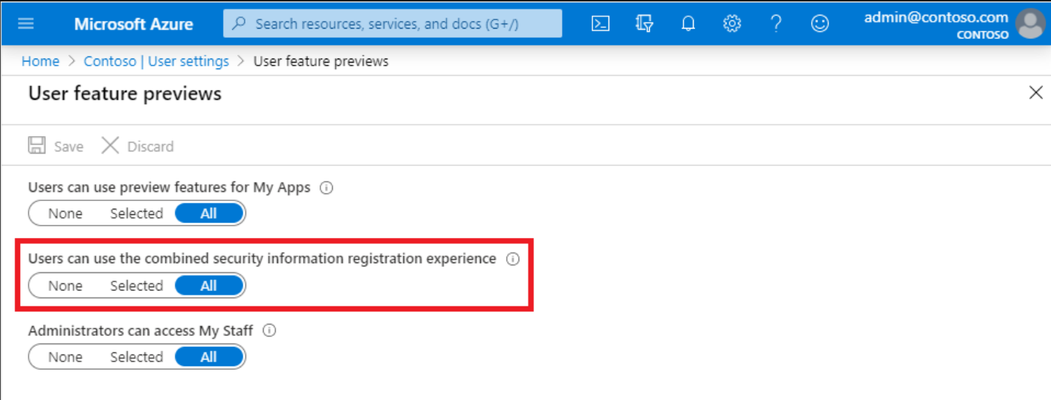The height and width of the screenshot is (400, 1051).
Task: Click the info icon beside My Staff setting
Action: (269, 330)
